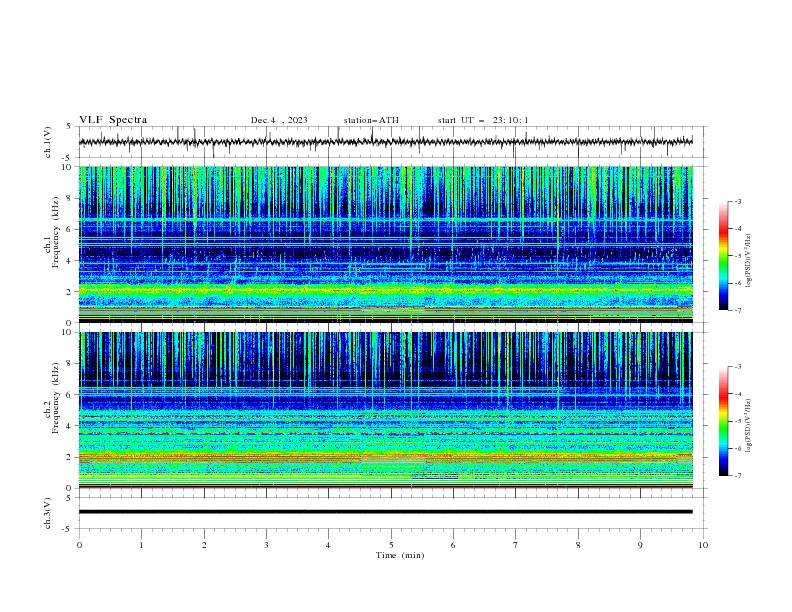The image size is (792, 612).
Task: Click time axis tick label '10'
Action: 703,545
